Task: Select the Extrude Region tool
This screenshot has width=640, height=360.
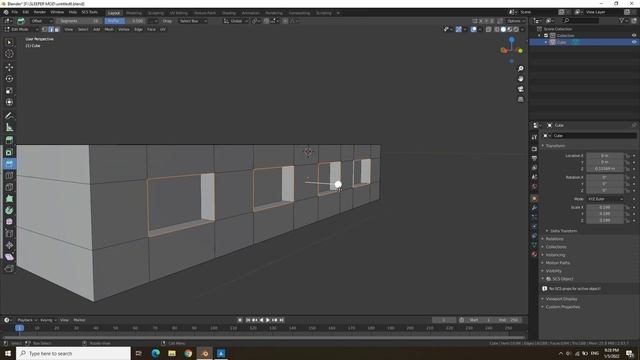Action: (x=9, y=140)
